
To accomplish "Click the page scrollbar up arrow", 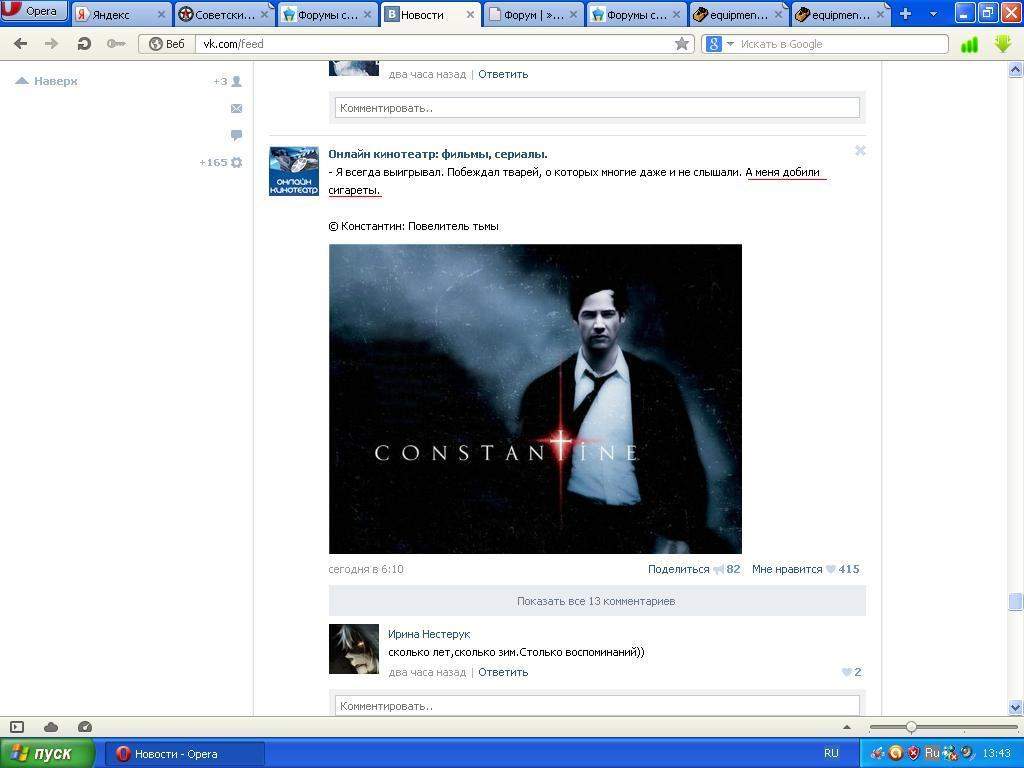I will 1016,69.
